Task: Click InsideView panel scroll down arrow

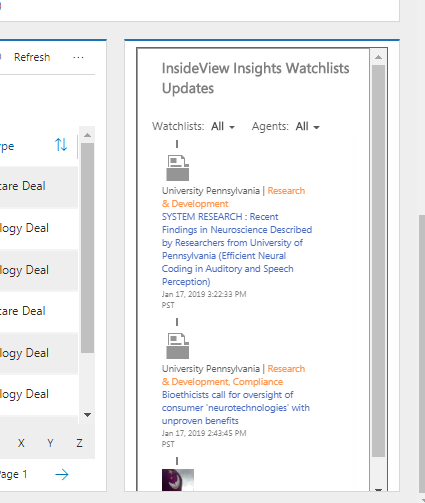Action: point(378,489)
